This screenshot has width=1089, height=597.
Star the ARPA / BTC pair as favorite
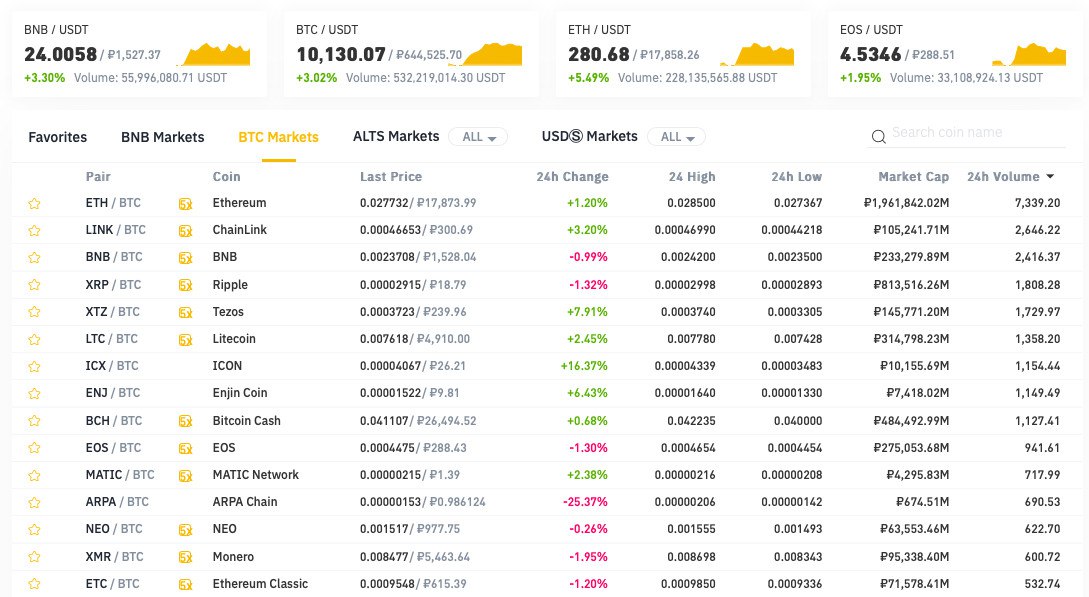tap(34, 502)
